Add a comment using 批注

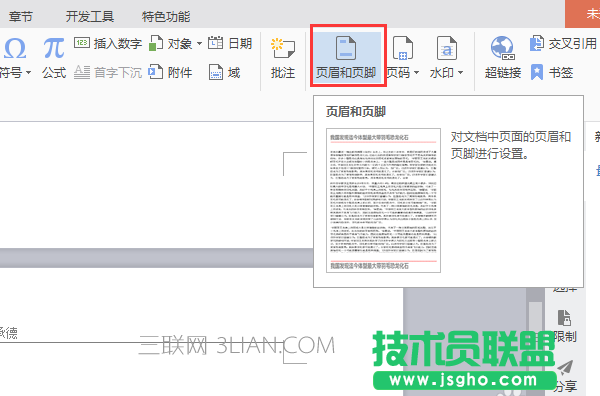pos(283,58)
